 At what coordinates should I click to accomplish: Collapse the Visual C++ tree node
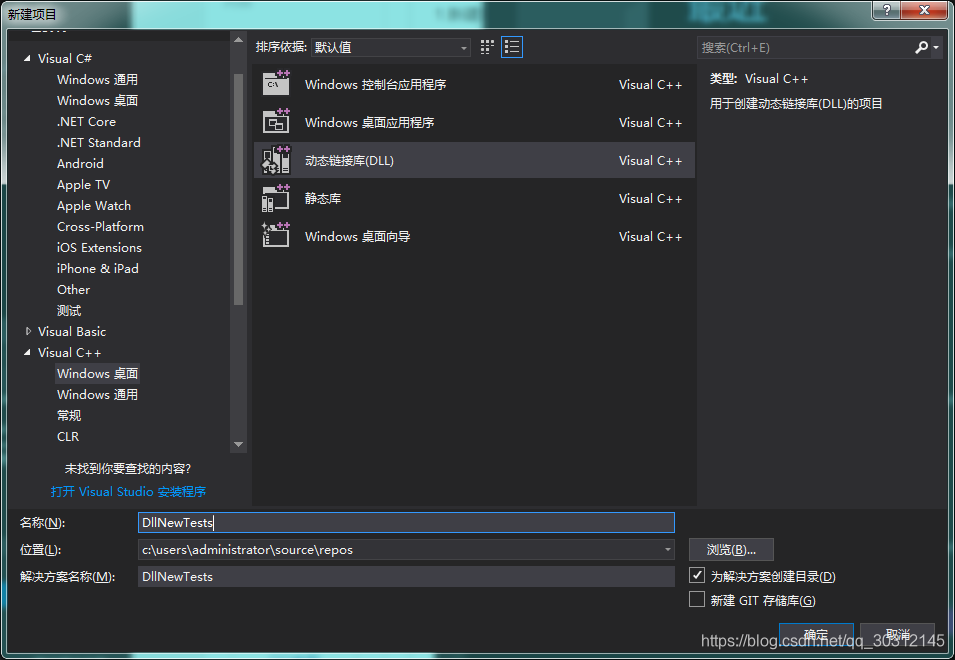[x=27, y=353]
